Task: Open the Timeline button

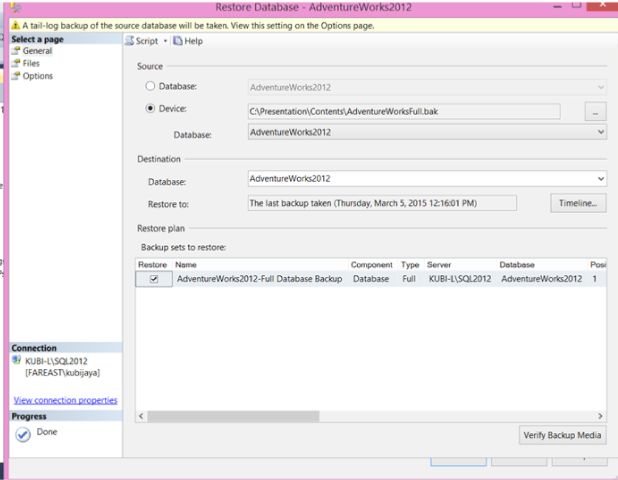Action: (578, 203)
